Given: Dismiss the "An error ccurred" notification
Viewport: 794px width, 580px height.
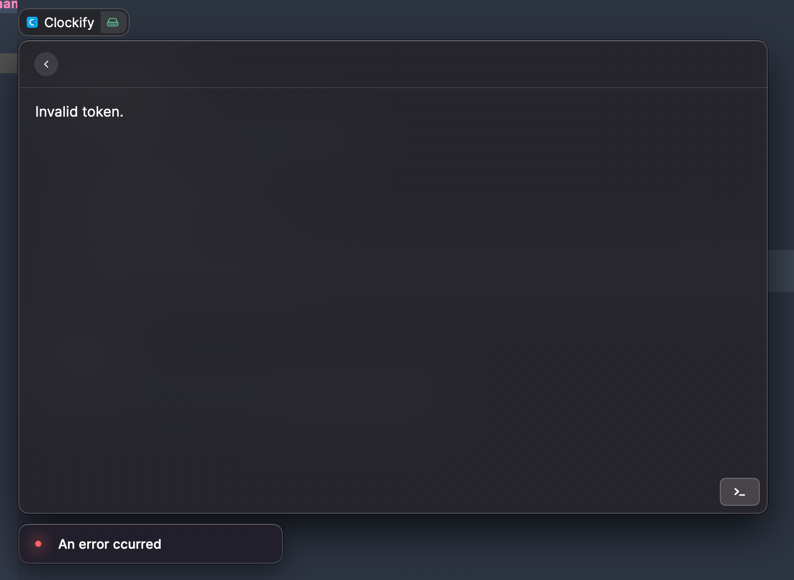Looking at the screenshot, I should (x=150, y=544).
